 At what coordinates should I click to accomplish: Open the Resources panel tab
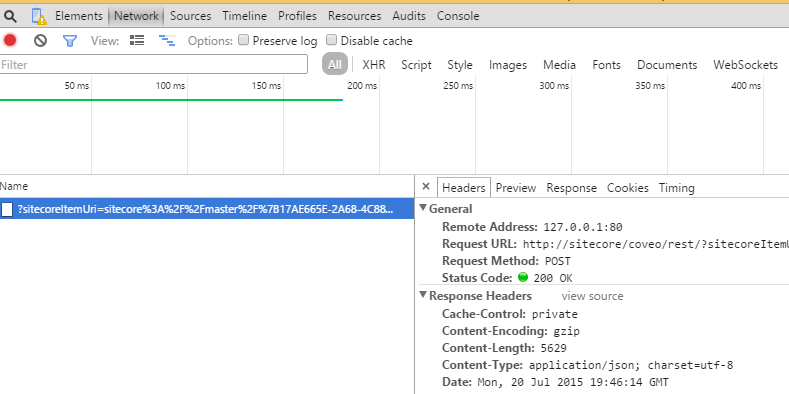[355, 16]
